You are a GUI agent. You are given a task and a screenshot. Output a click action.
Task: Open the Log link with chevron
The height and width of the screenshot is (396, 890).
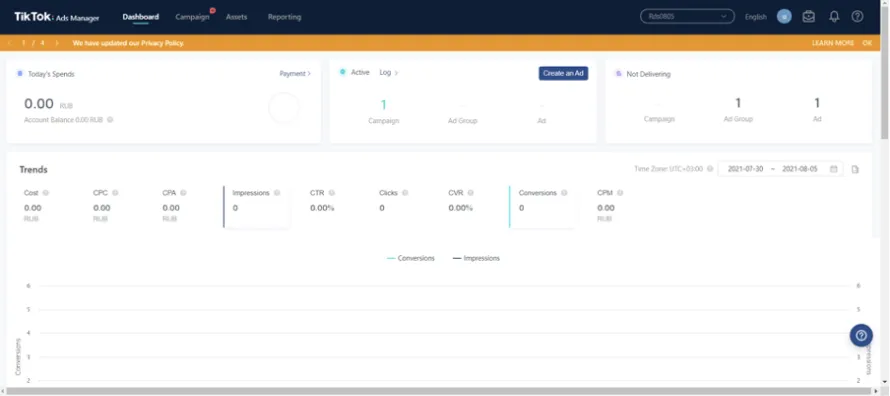pyautogui.click(x=389, y=73)
